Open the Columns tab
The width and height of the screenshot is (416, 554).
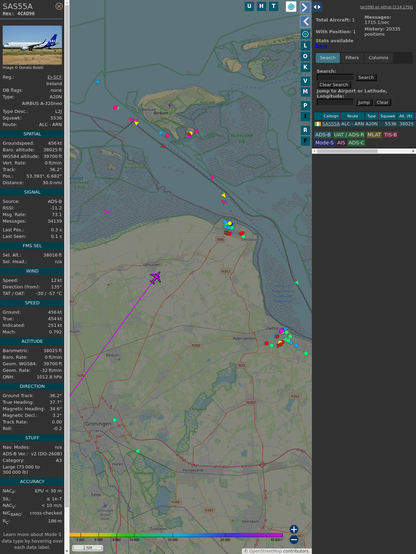378,58
